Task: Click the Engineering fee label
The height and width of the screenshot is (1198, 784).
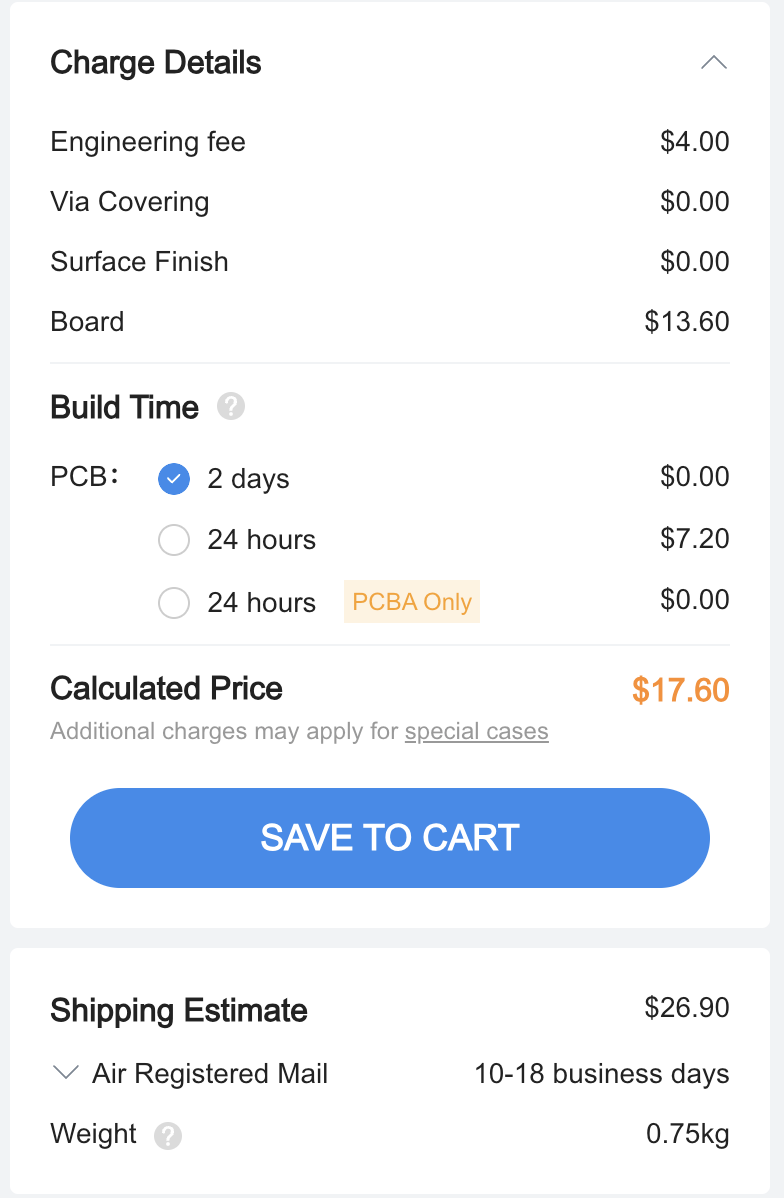Action: pos(148,142)
